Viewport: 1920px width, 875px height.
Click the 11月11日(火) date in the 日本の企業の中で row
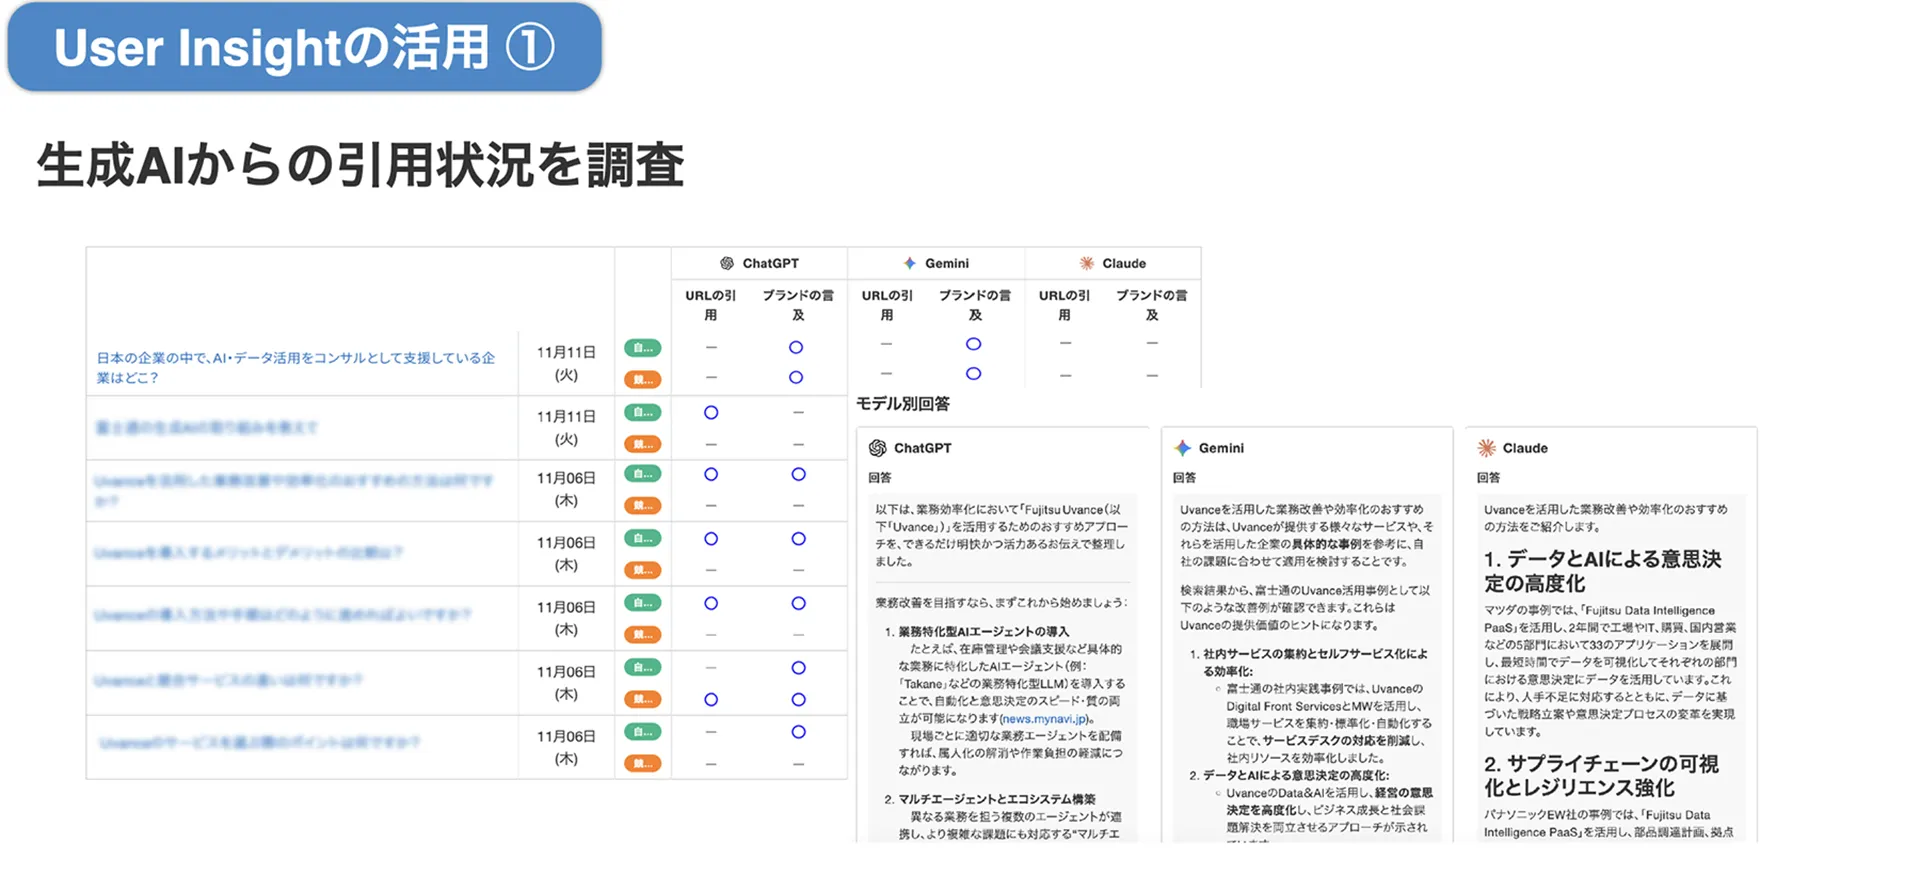566,364
